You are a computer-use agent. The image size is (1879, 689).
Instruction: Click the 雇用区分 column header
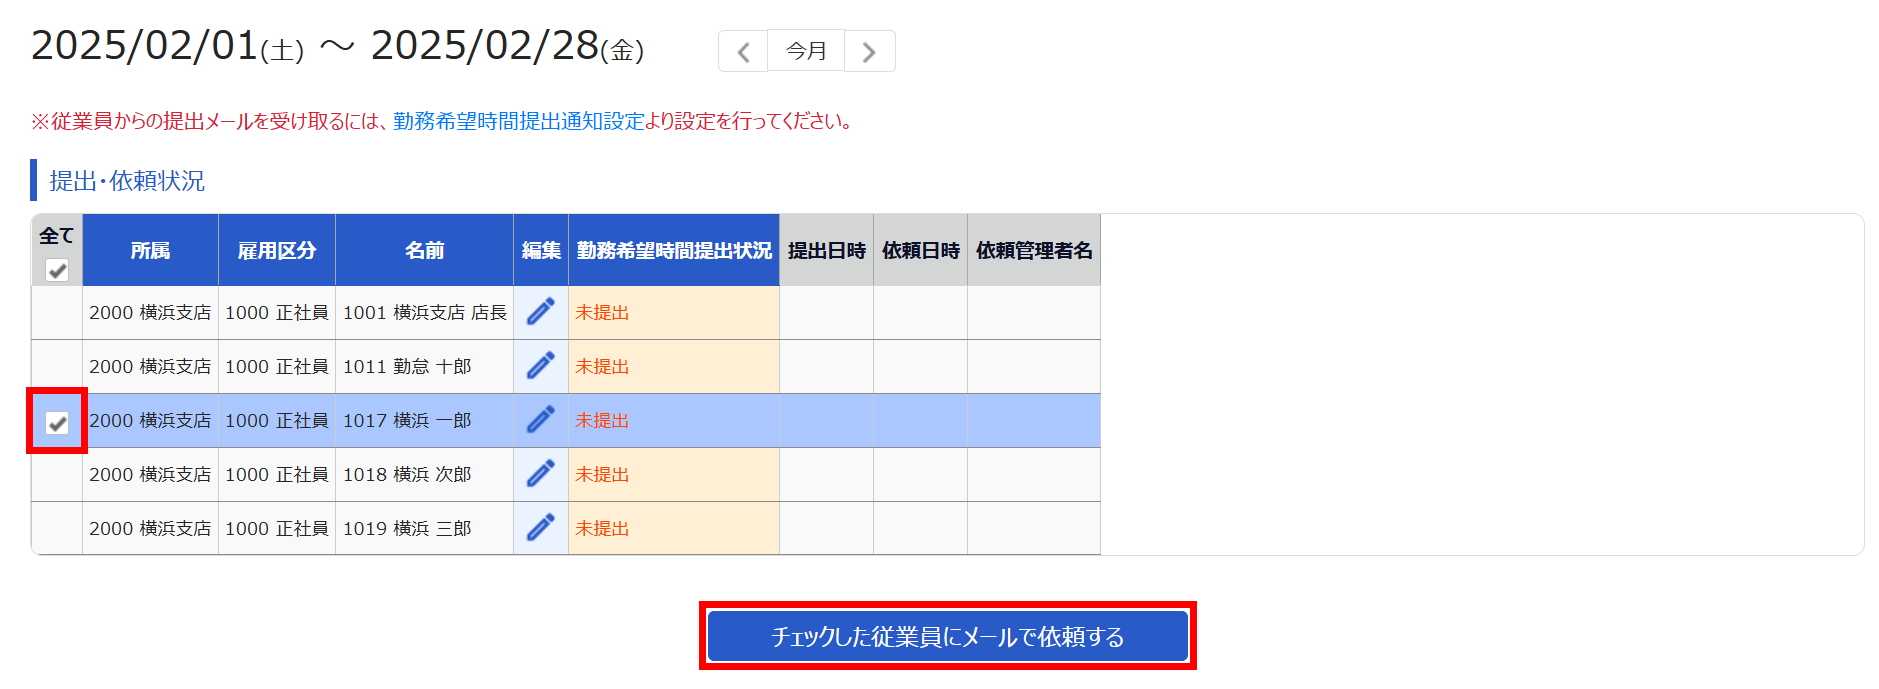[277, 250]
